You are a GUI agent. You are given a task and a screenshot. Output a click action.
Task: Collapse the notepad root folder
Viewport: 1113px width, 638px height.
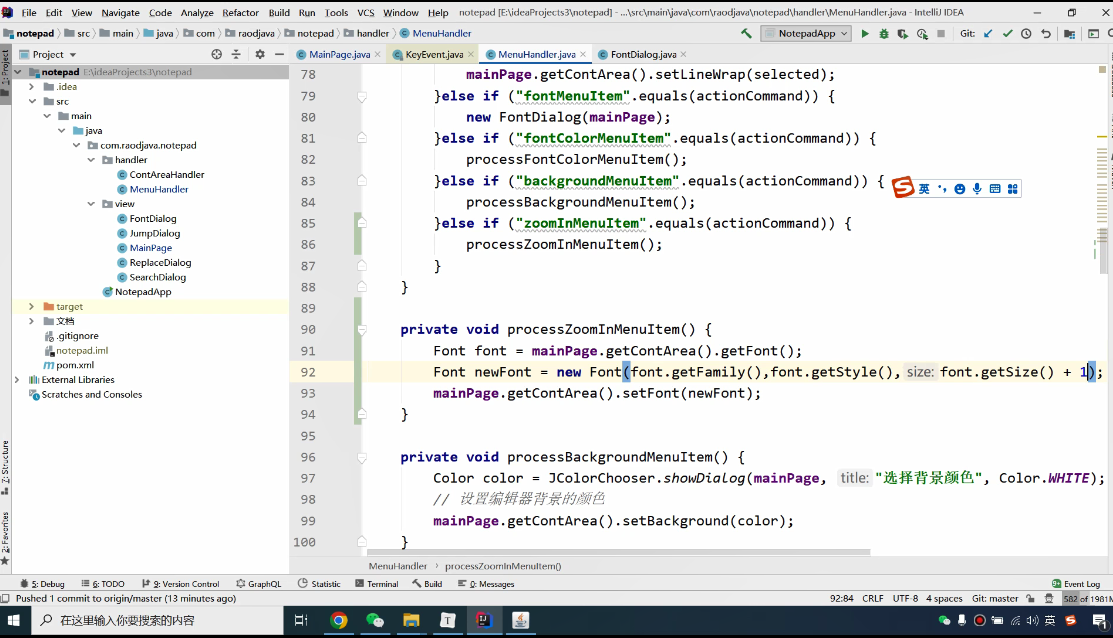18,72
